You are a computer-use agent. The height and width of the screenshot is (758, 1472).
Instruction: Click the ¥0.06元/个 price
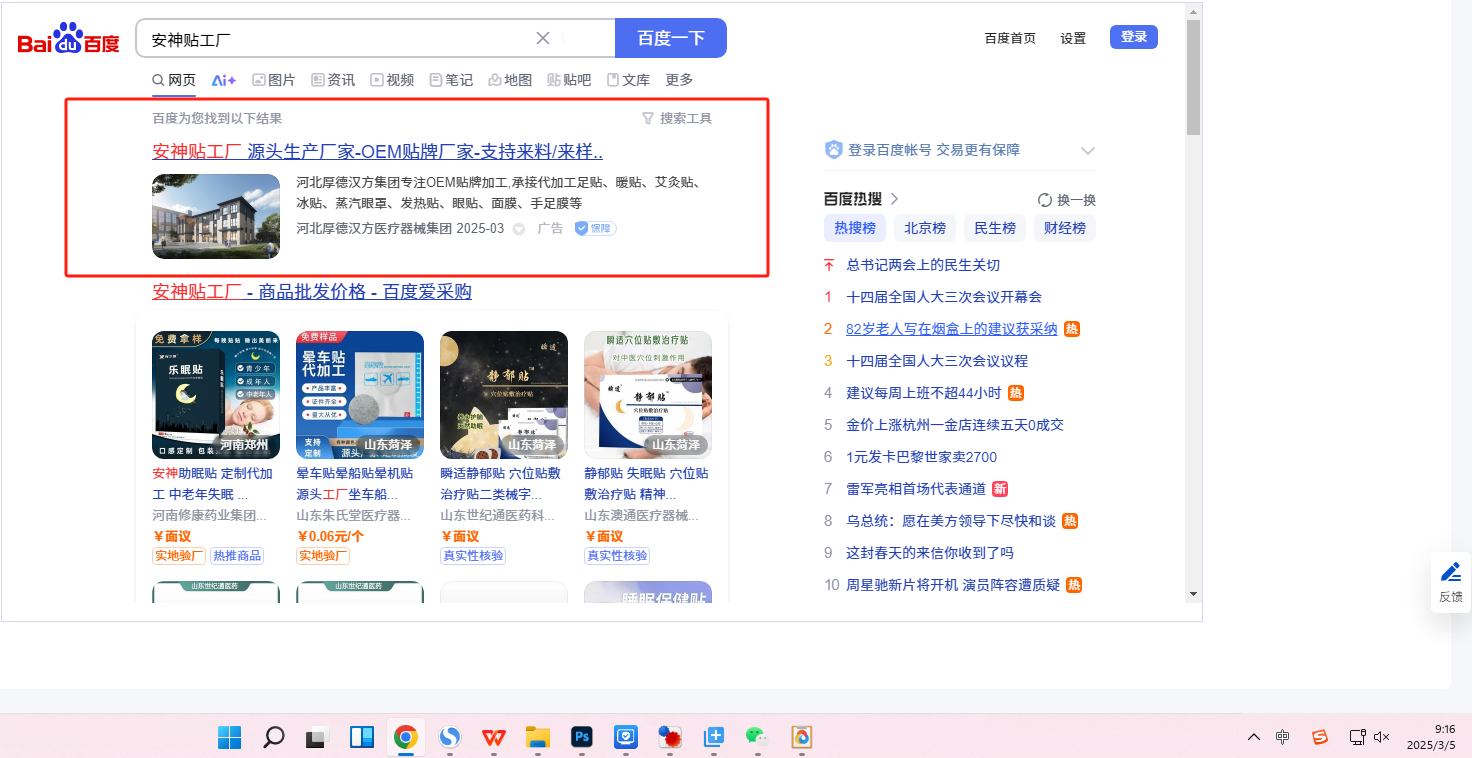click(x=331, y=536)
